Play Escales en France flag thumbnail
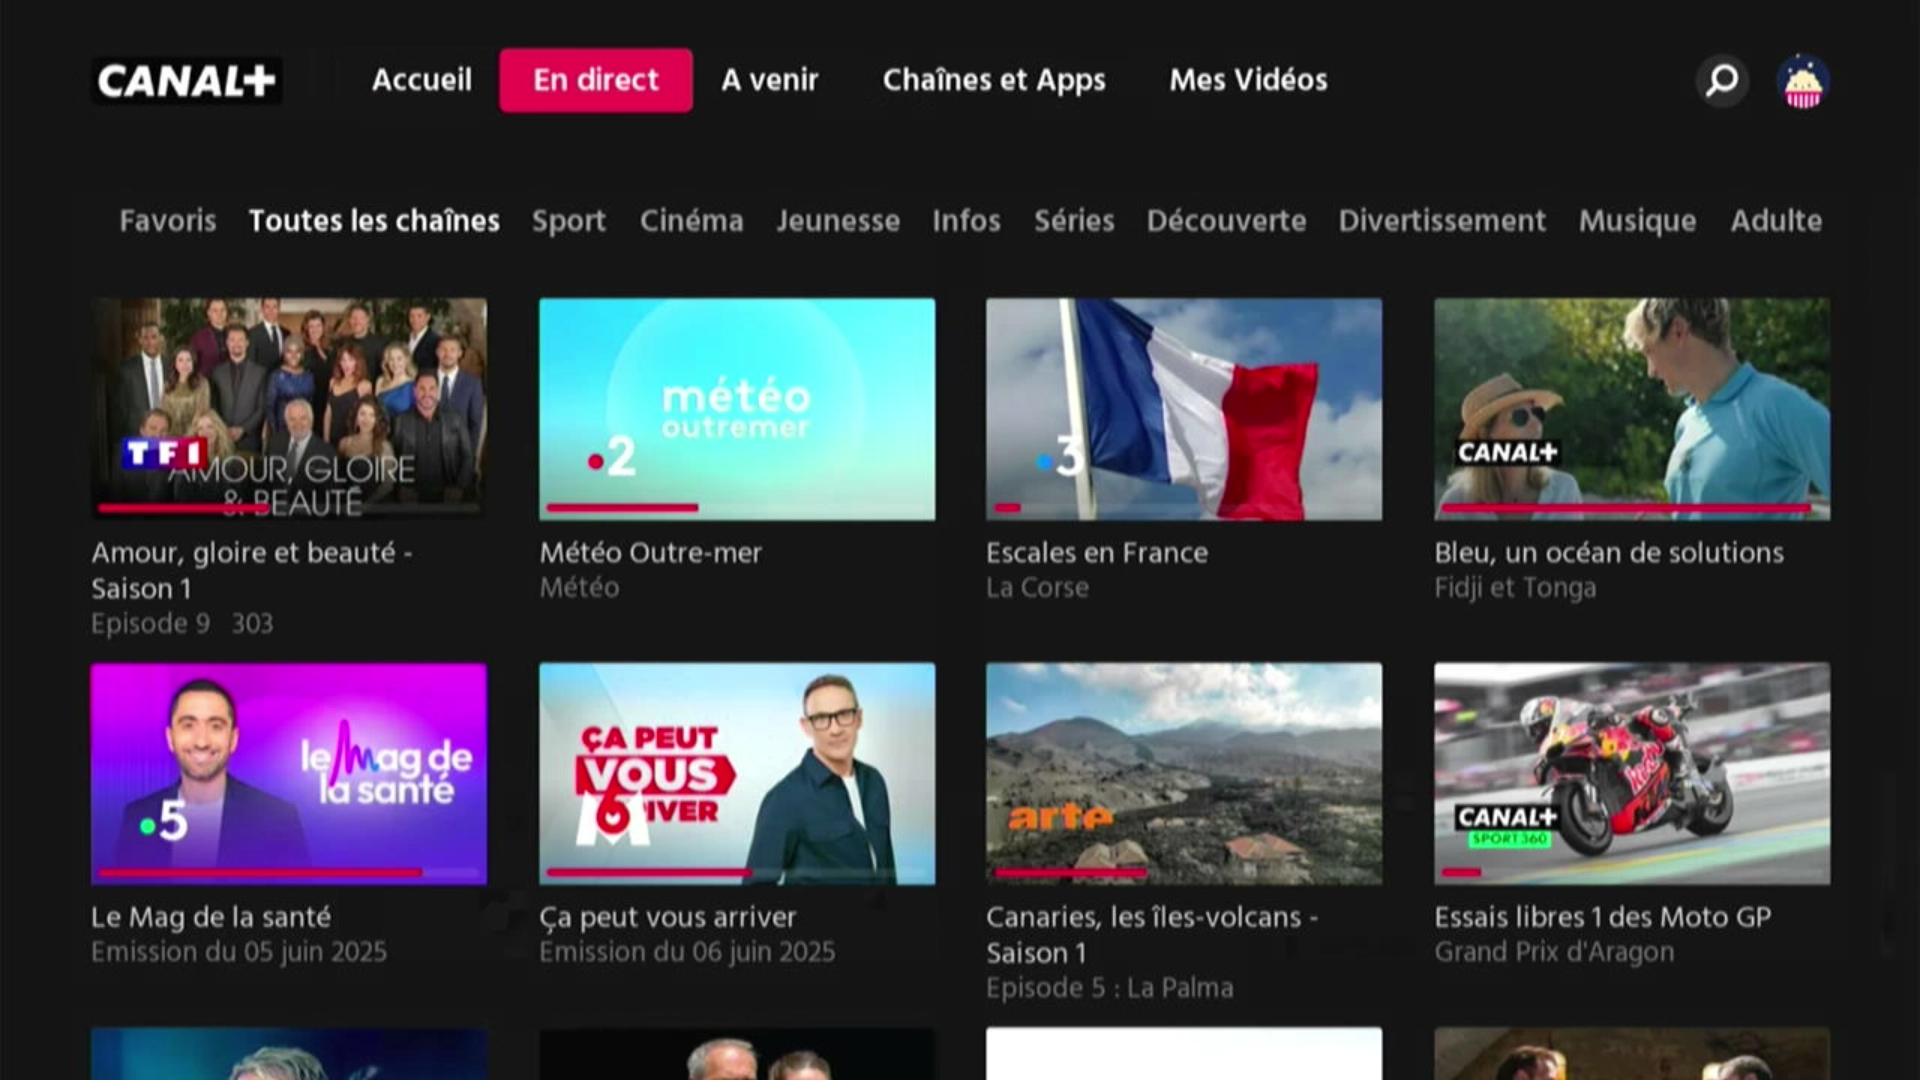The height and width of the screenshot is (1080, 1920). coord(1184,409)
